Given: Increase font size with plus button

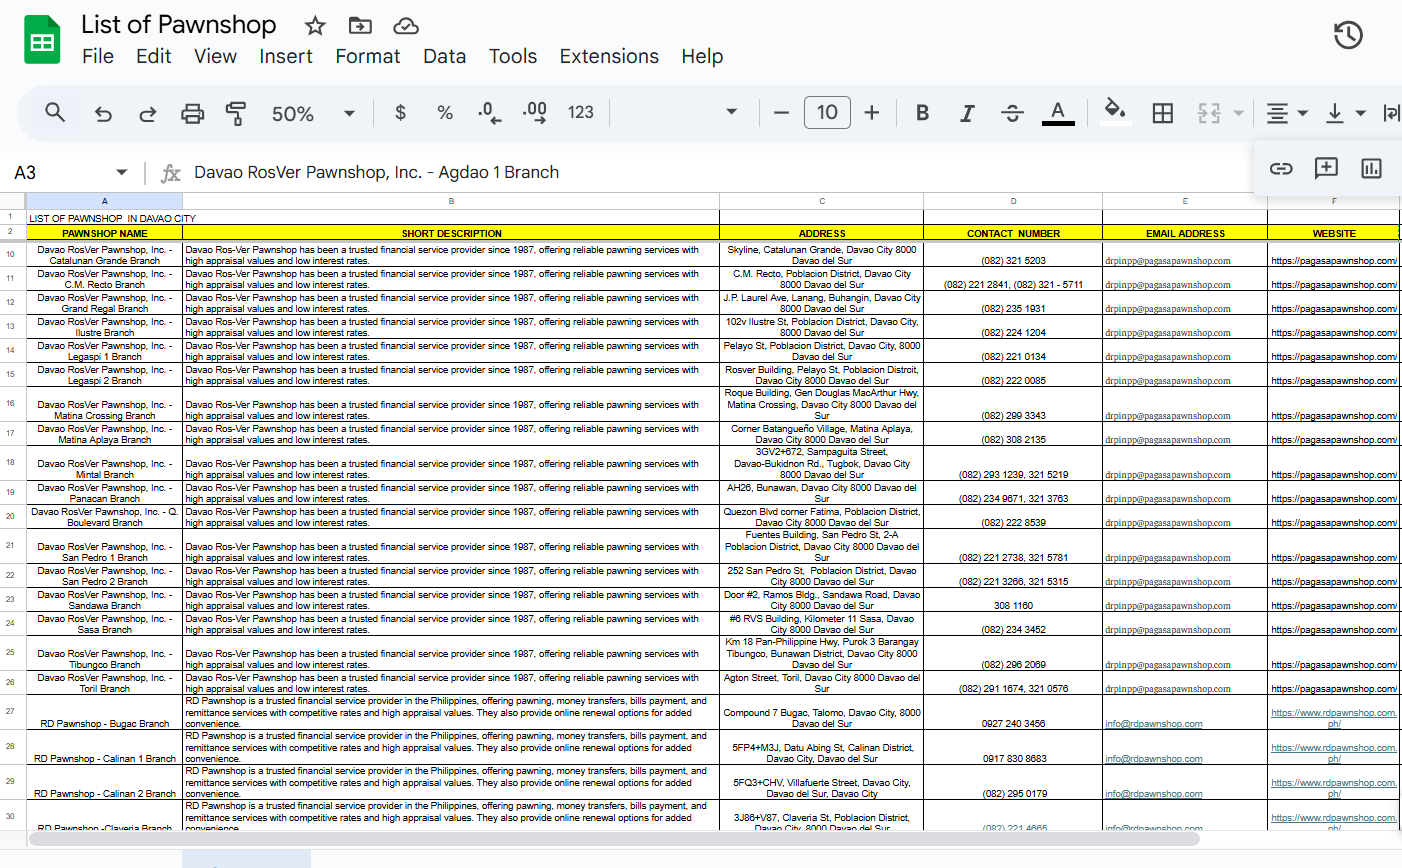Looking at the screenshot, I should coord(872,113).
